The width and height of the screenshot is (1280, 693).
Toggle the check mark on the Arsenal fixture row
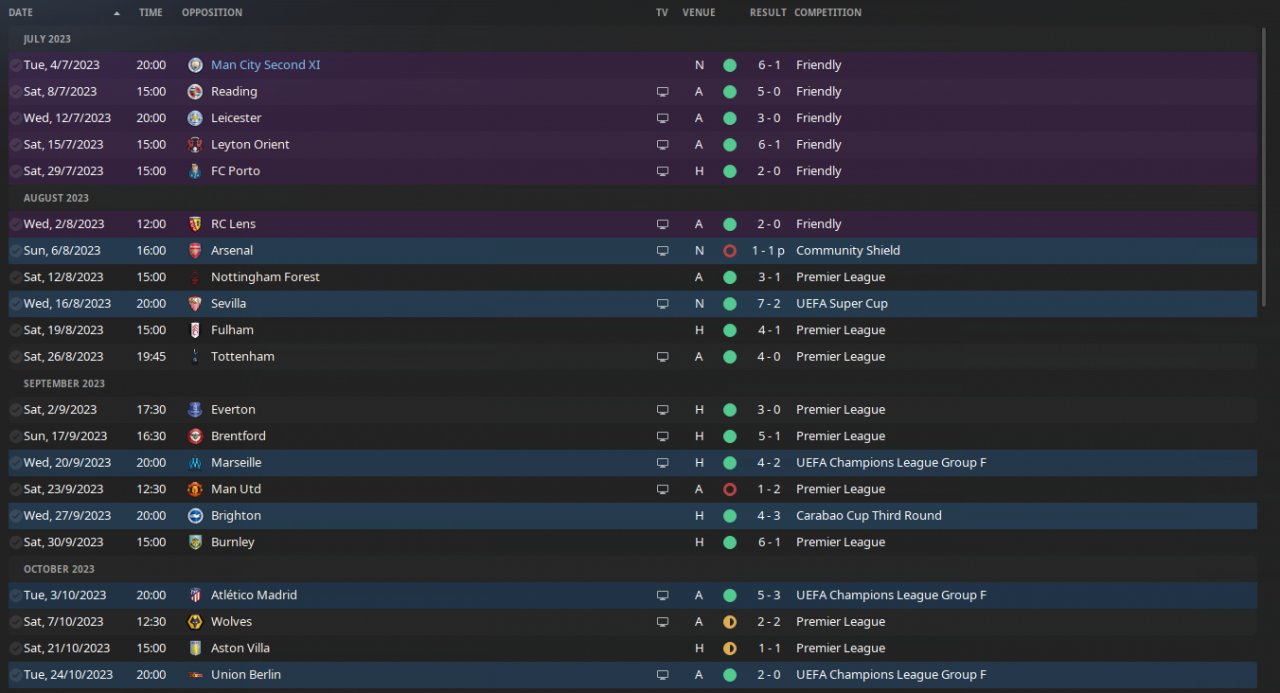coord(15,251)
